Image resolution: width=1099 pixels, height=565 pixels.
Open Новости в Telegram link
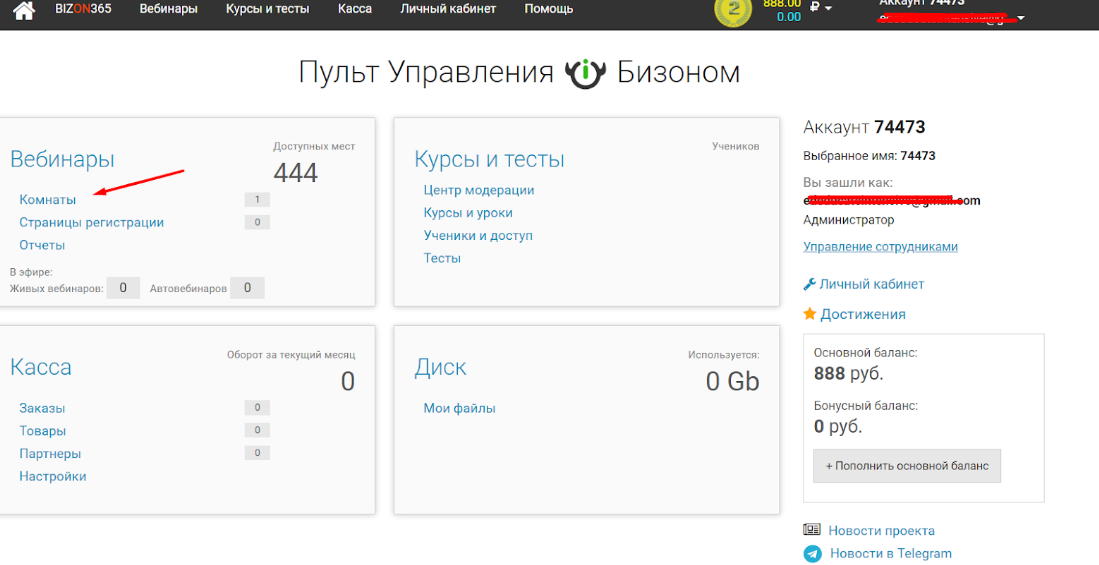891,554
